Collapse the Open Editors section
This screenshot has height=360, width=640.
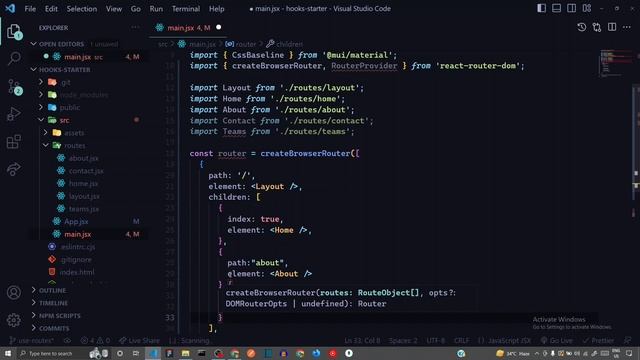tap(61, 44)
